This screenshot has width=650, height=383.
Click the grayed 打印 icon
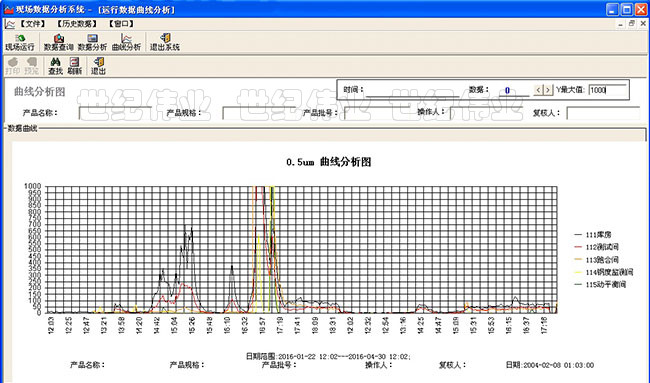tap(12, 66)
